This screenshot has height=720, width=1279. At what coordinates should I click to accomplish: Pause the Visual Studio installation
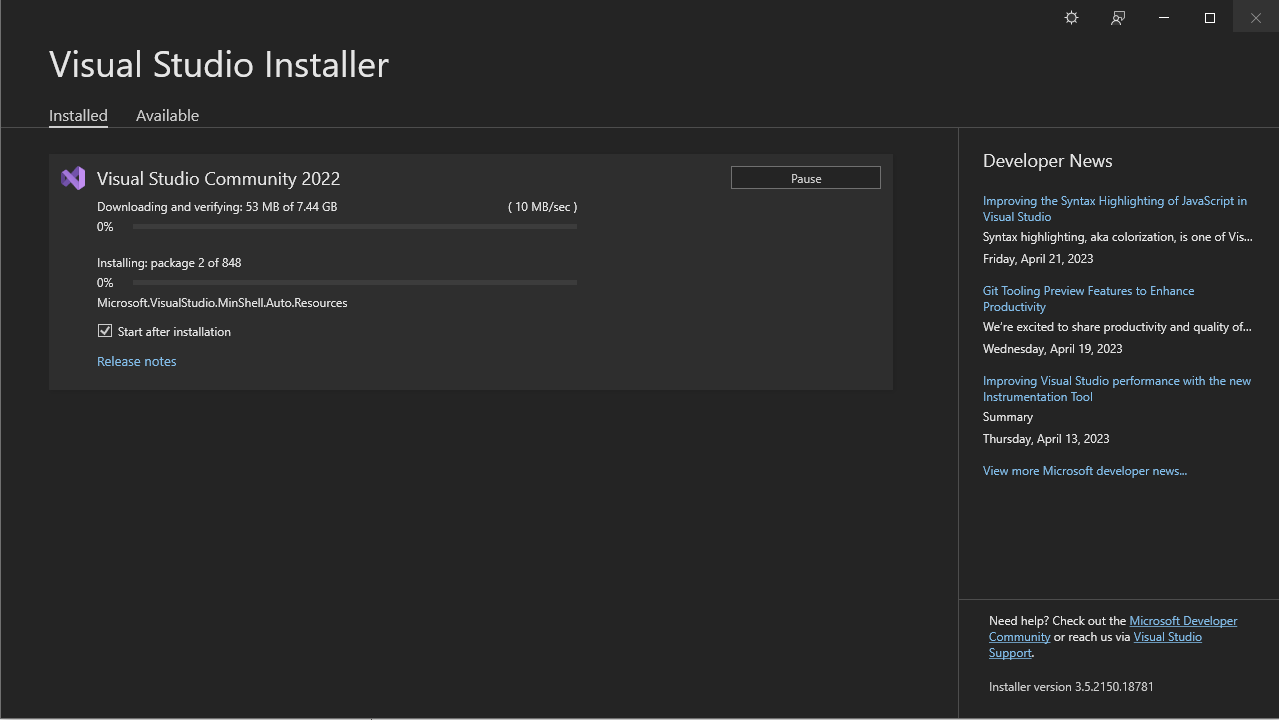[x=806, y=178]
